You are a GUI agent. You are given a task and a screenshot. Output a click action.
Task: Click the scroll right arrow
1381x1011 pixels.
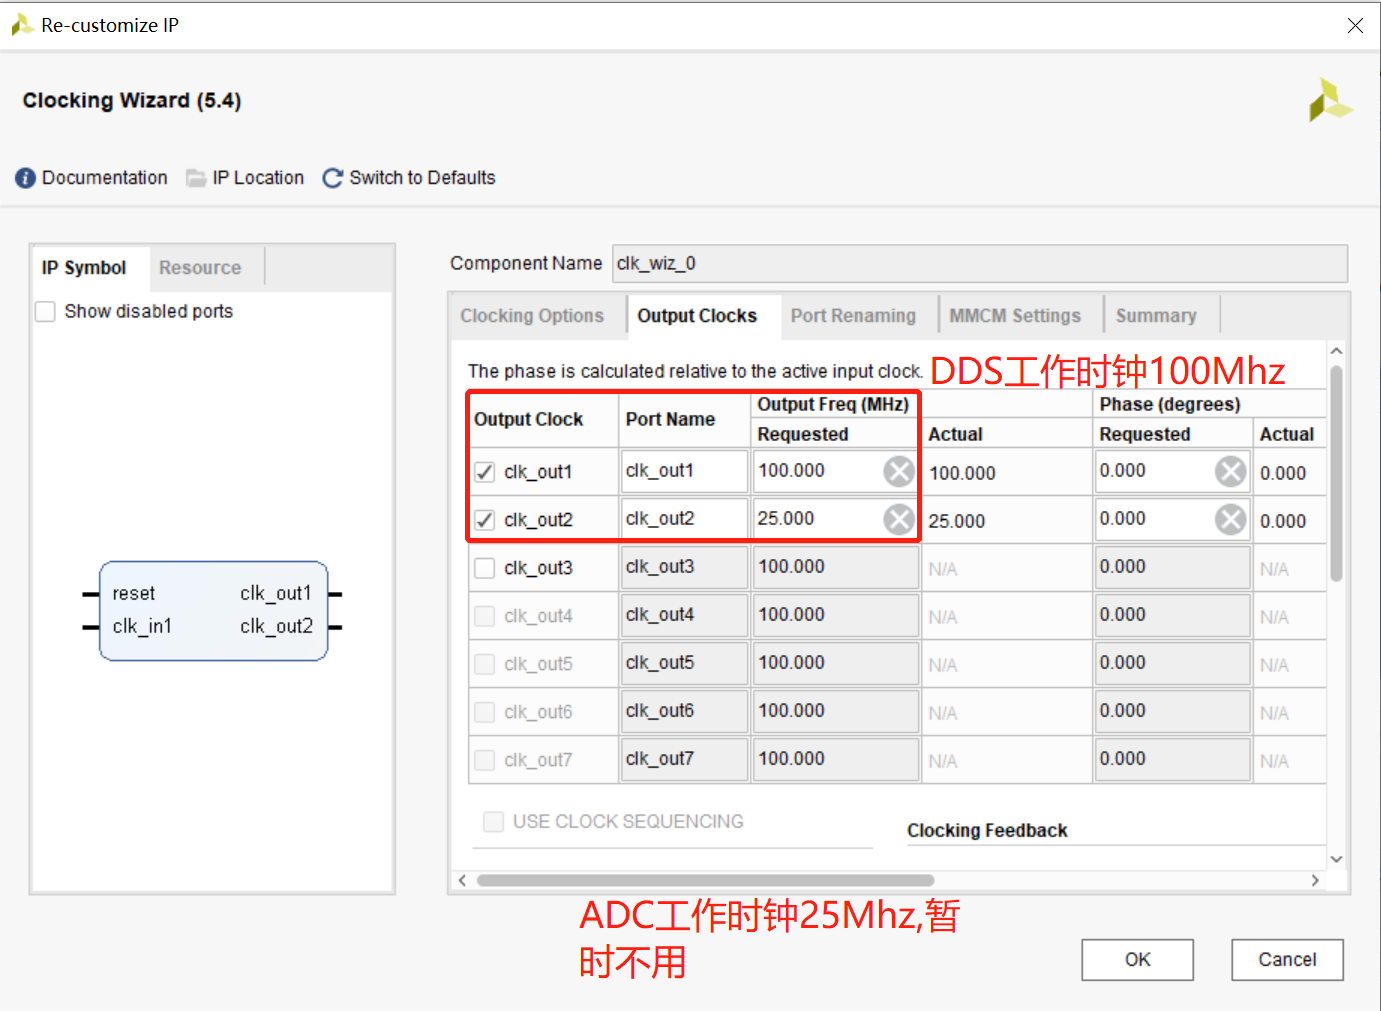click(x=1315, y=881)
